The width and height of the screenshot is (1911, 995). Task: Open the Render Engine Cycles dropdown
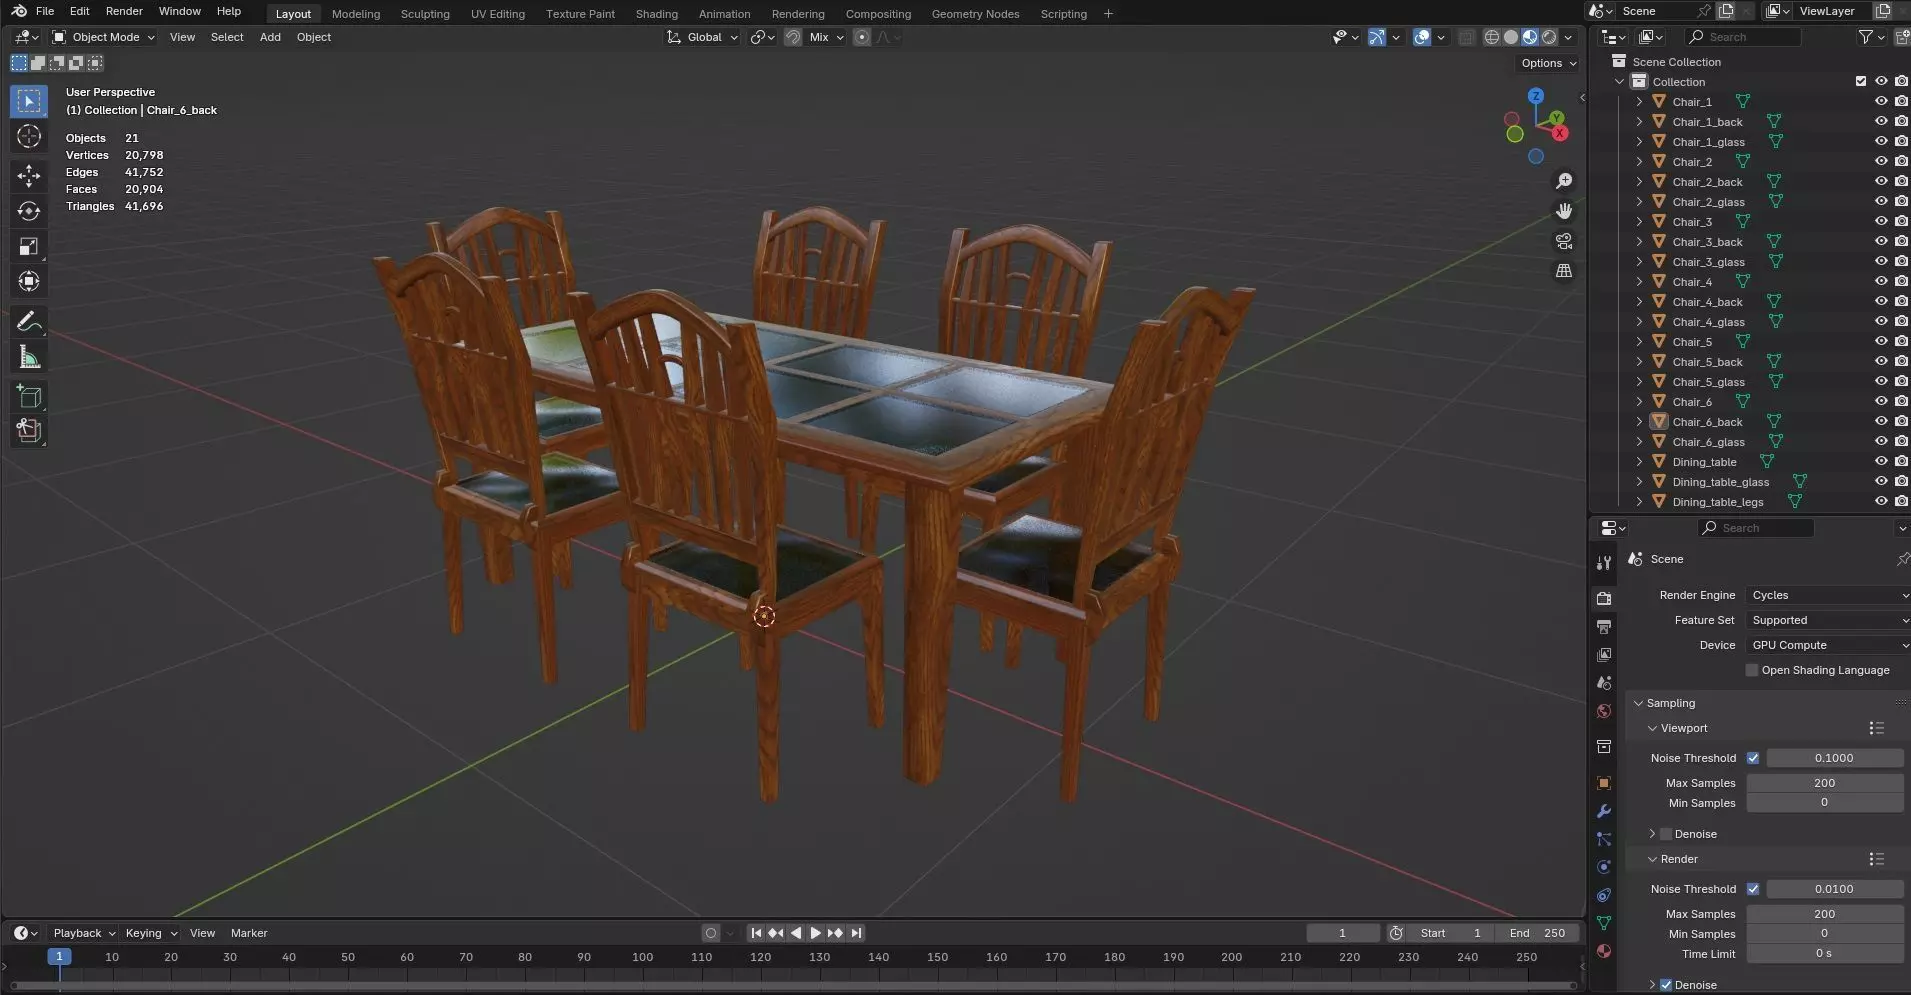(1828, 595)
